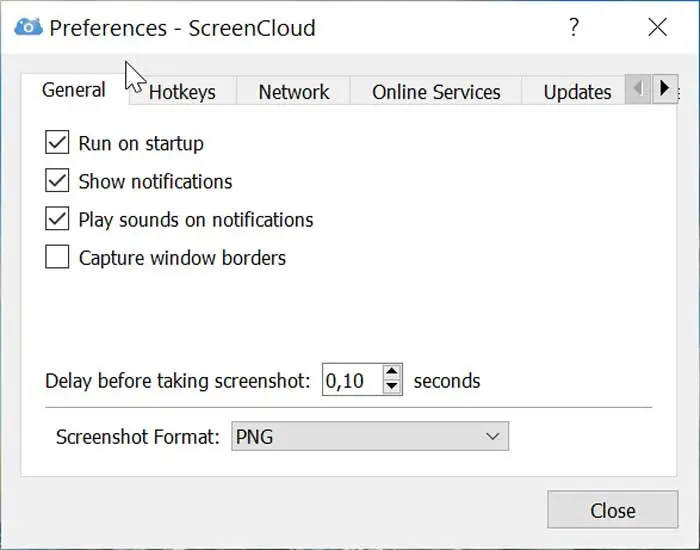The width and height of the screenshot is (700, 550).
Task: Click the ScreenCloud app icon in title bar
Action: (28, 27)
